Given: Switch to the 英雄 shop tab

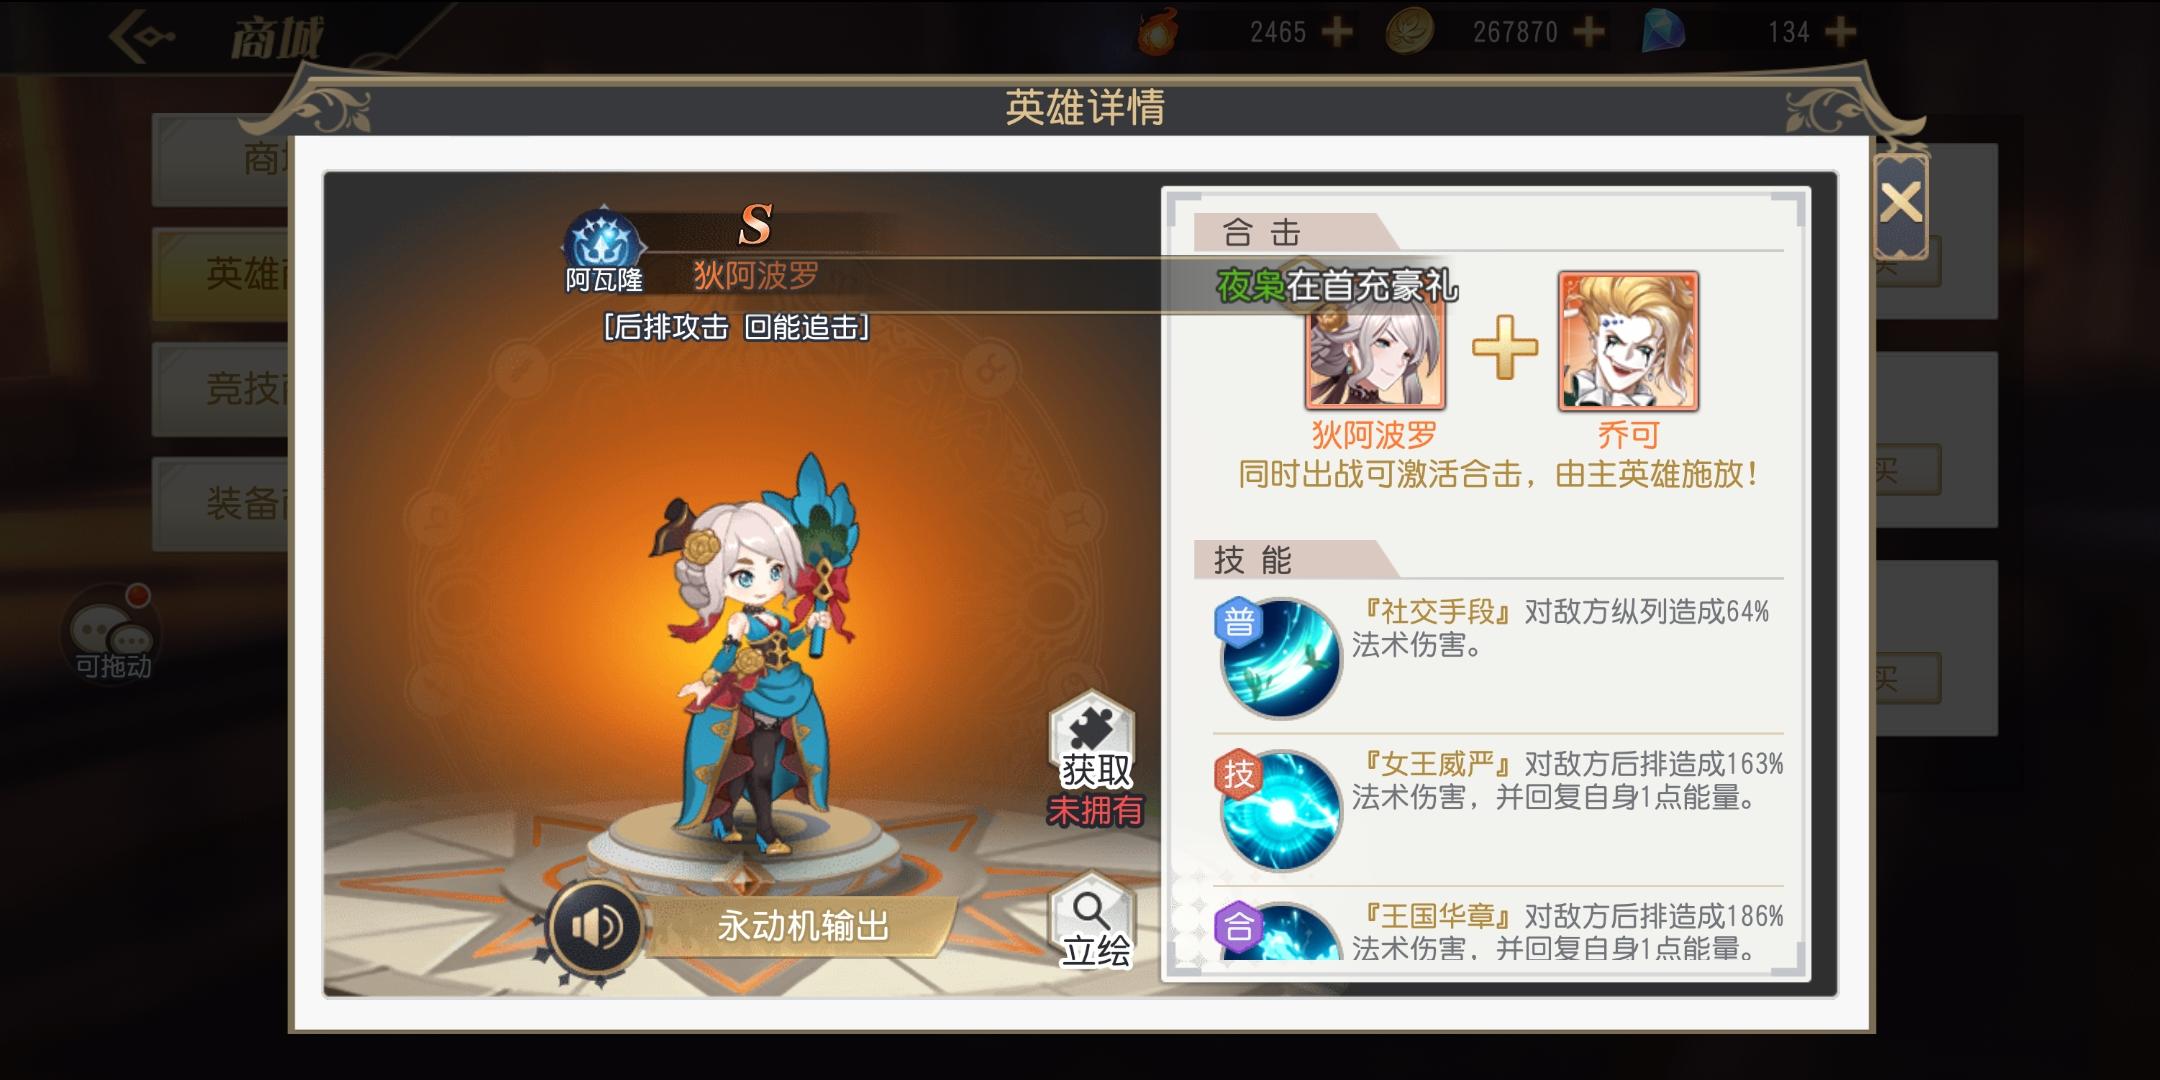Looking at the screenshot, I should [x=222, y=274].
